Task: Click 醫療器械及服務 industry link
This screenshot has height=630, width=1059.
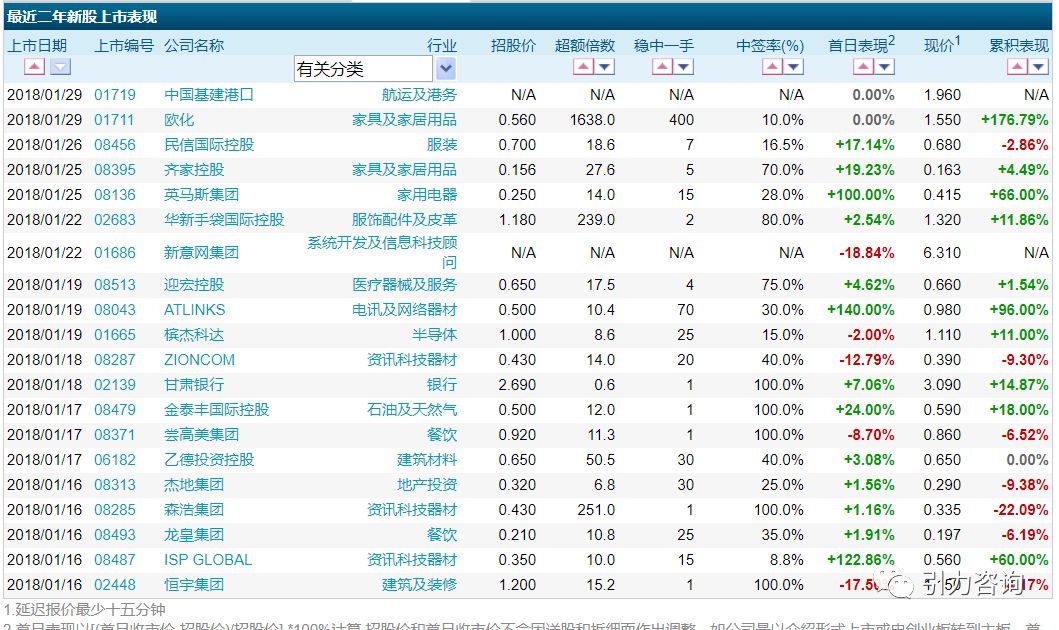Action: pyautogui.click(x=404, y=284)
